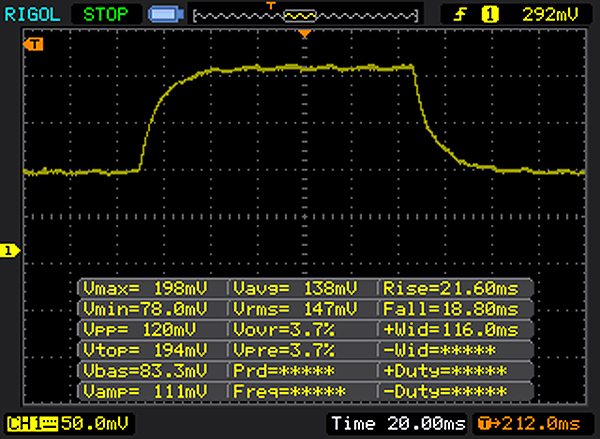Click the yellow channel 1 trigger source badge
Screen dimensions: 600x439
pos(490,15)
